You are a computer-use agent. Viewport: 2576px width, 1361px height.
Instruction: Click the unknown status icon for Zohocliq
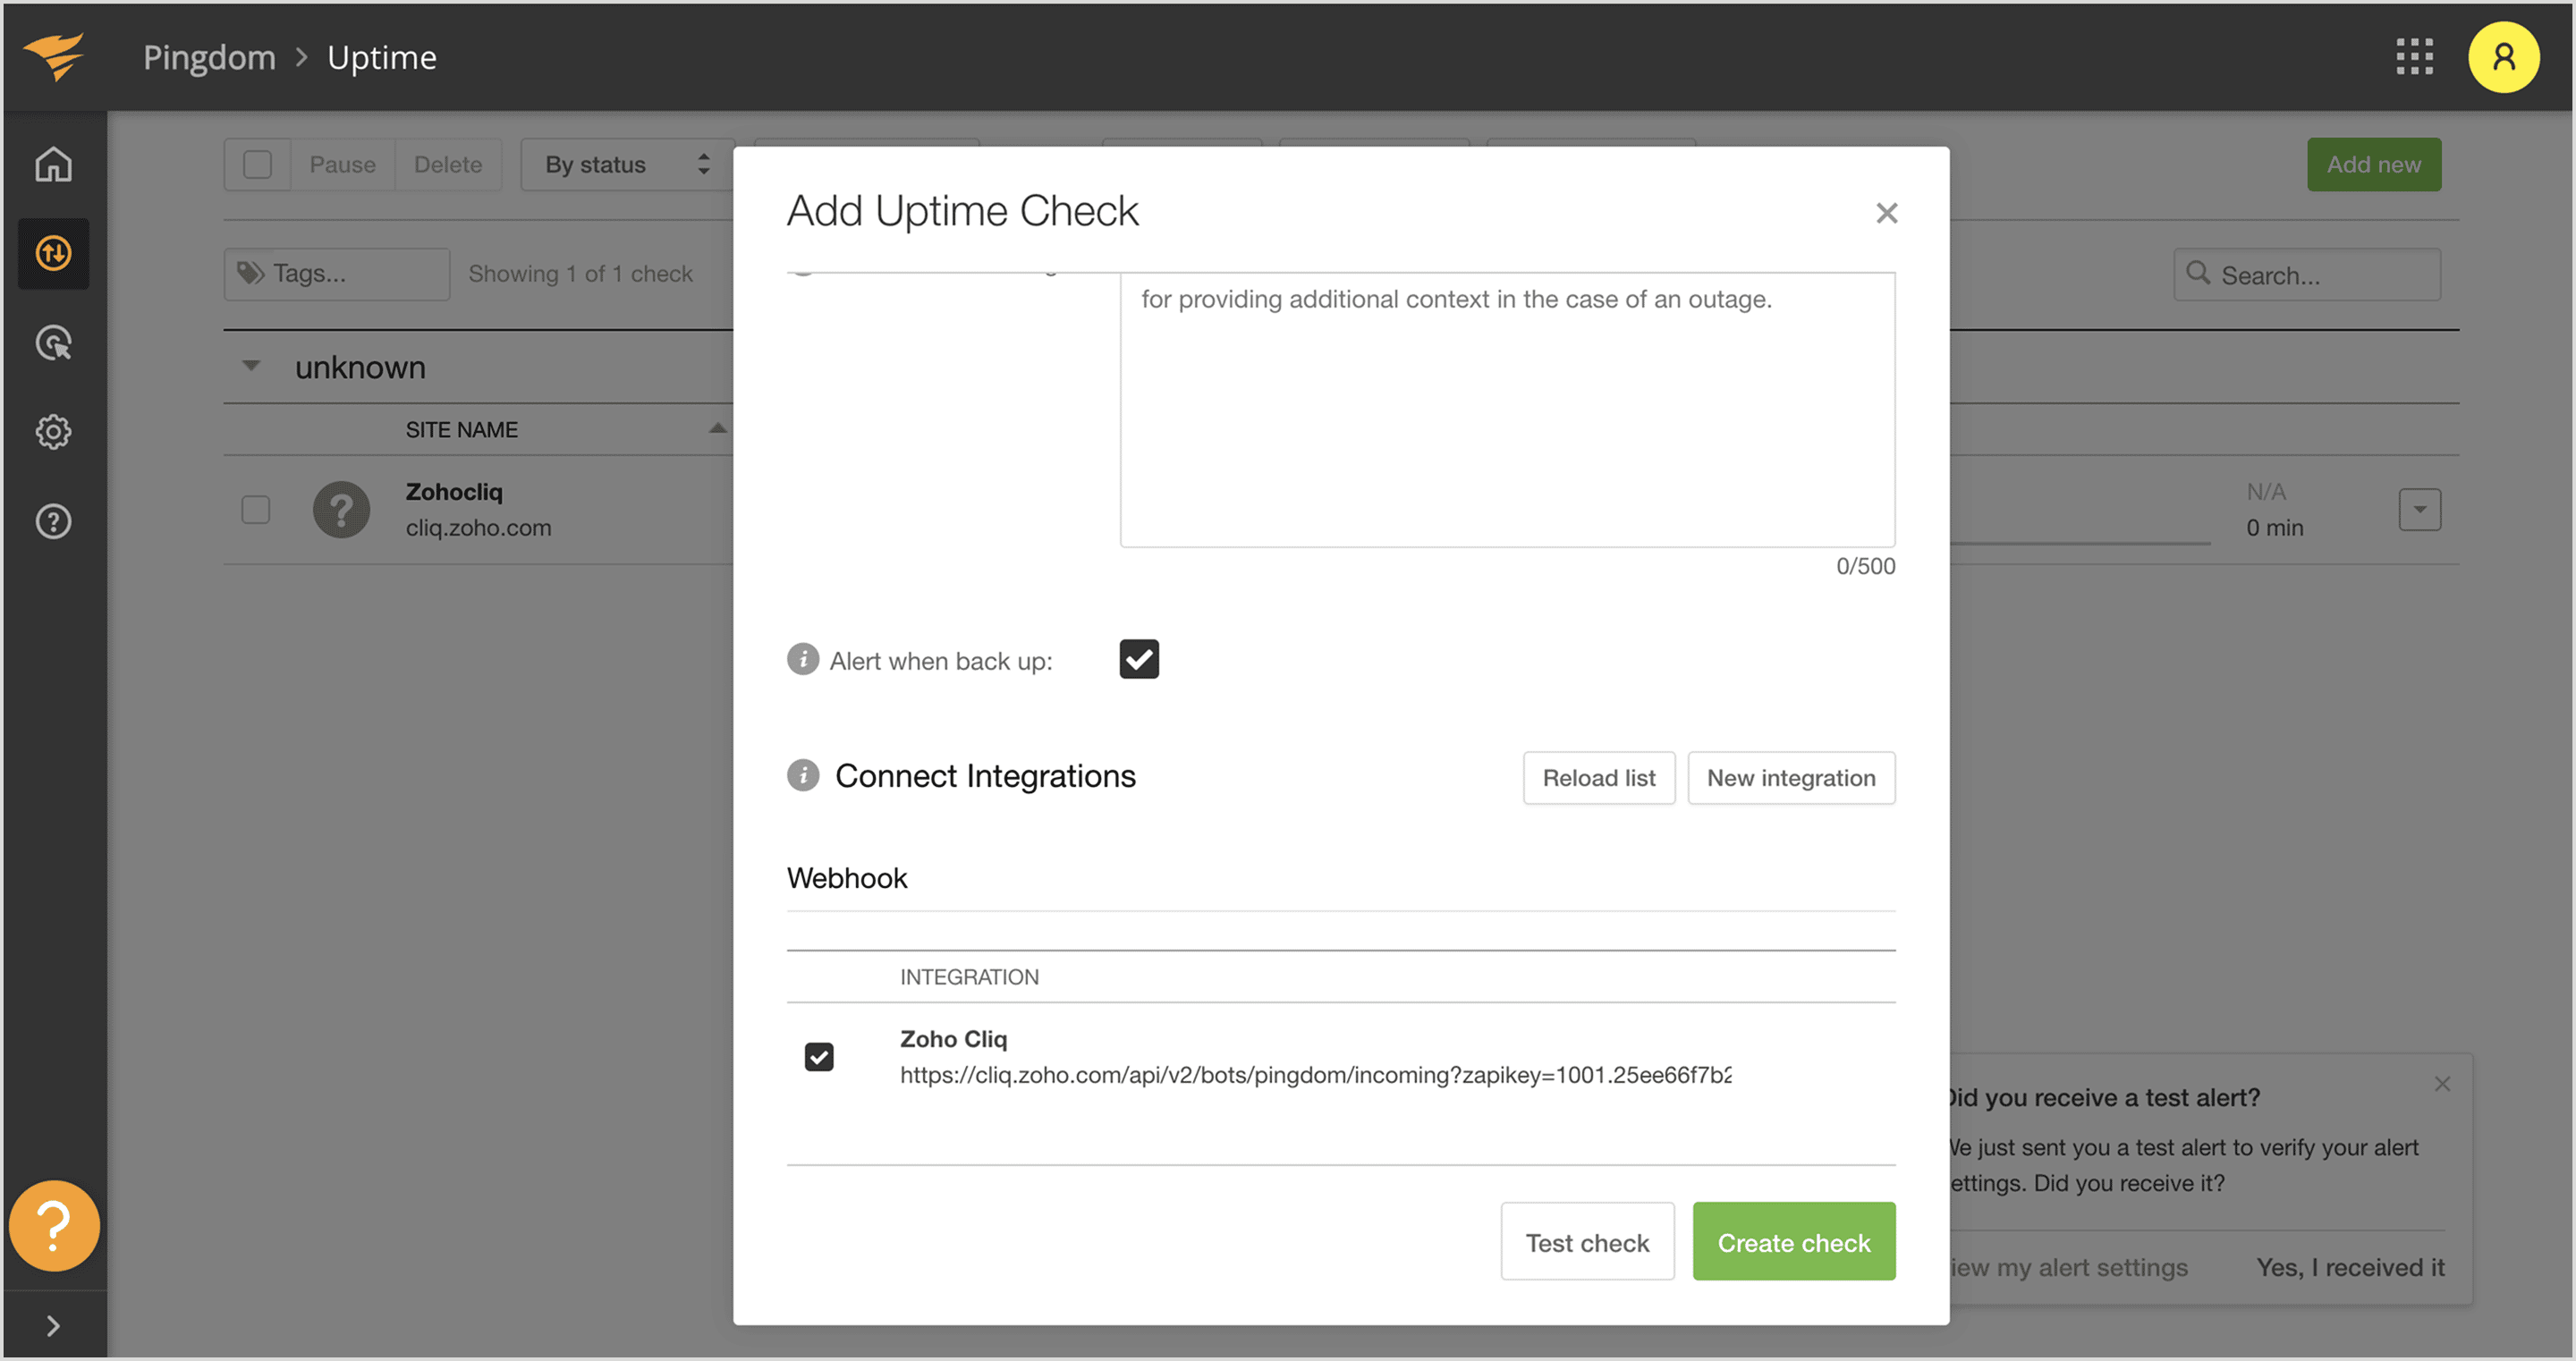click(341, 510)
